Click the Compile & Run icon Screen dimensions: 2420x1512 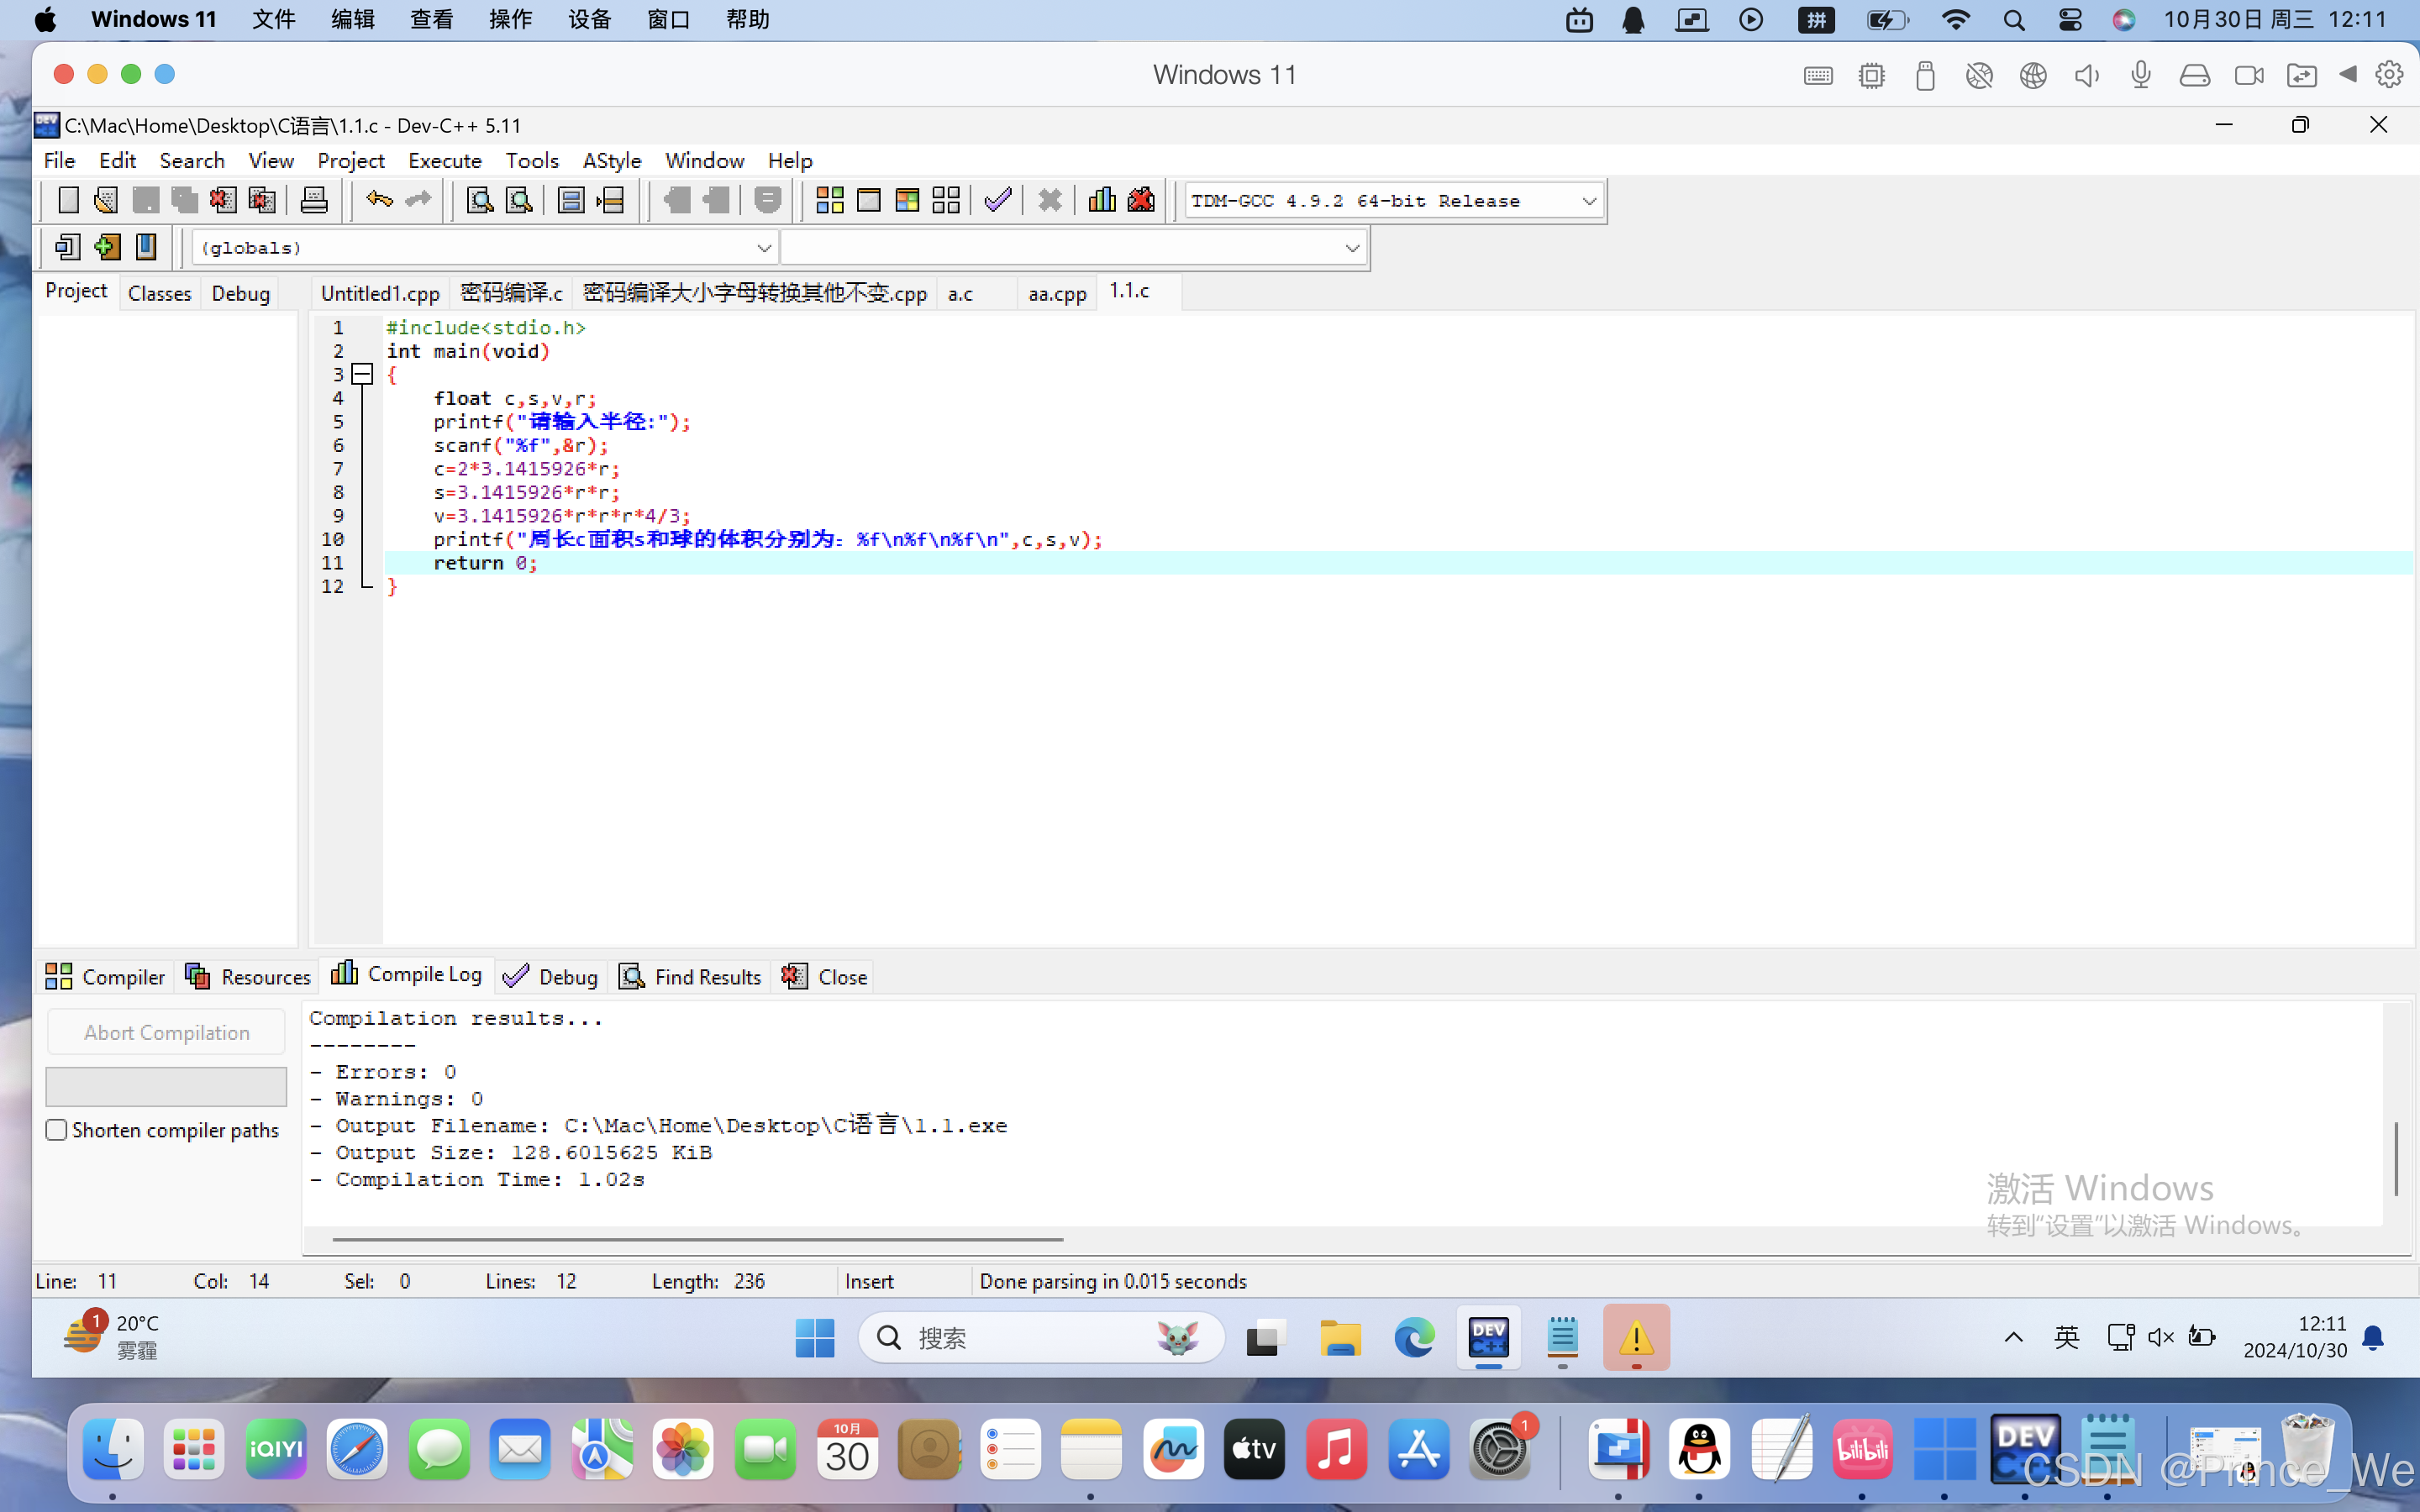(x=907, y=200)
